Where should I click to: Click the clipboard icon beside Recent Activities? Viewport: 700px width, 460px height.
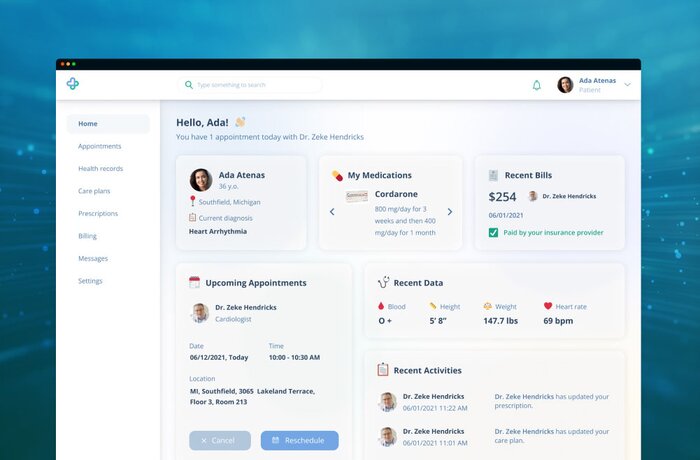click(383, 370)
